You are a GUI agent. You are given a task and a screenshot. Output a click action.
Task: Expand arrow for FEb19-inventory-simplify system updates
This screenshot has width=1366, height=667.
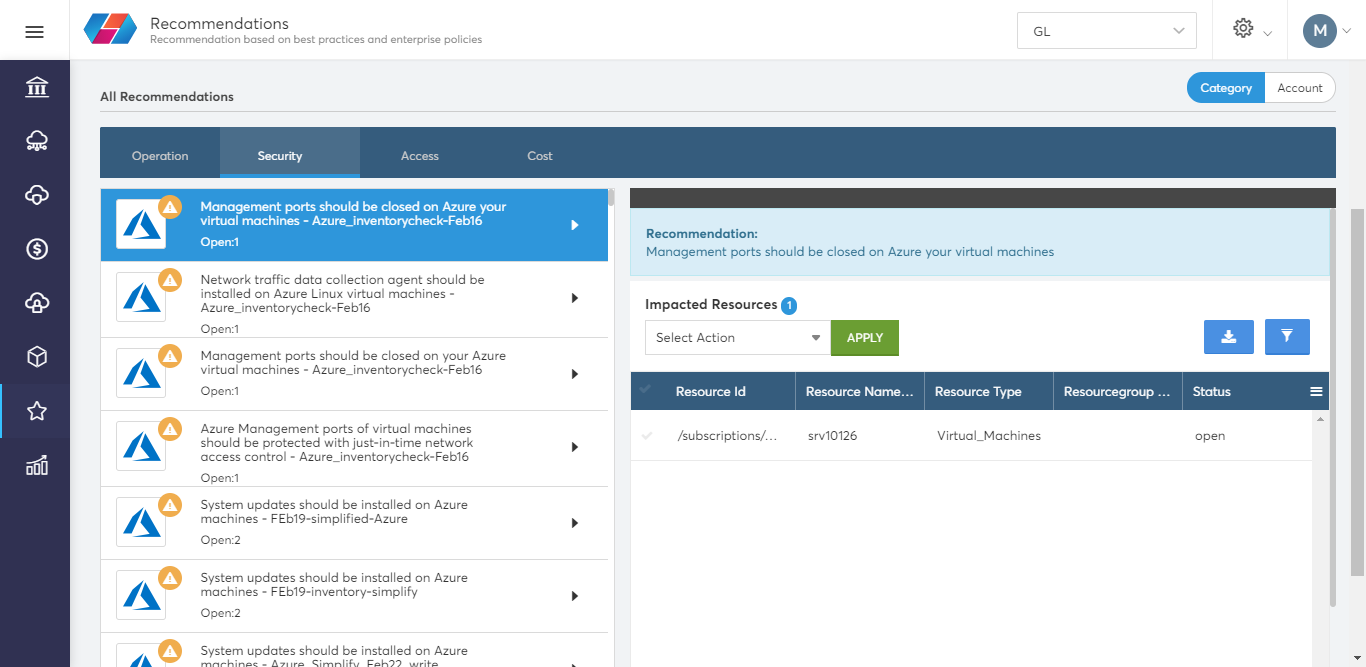[x=575, y=596]
